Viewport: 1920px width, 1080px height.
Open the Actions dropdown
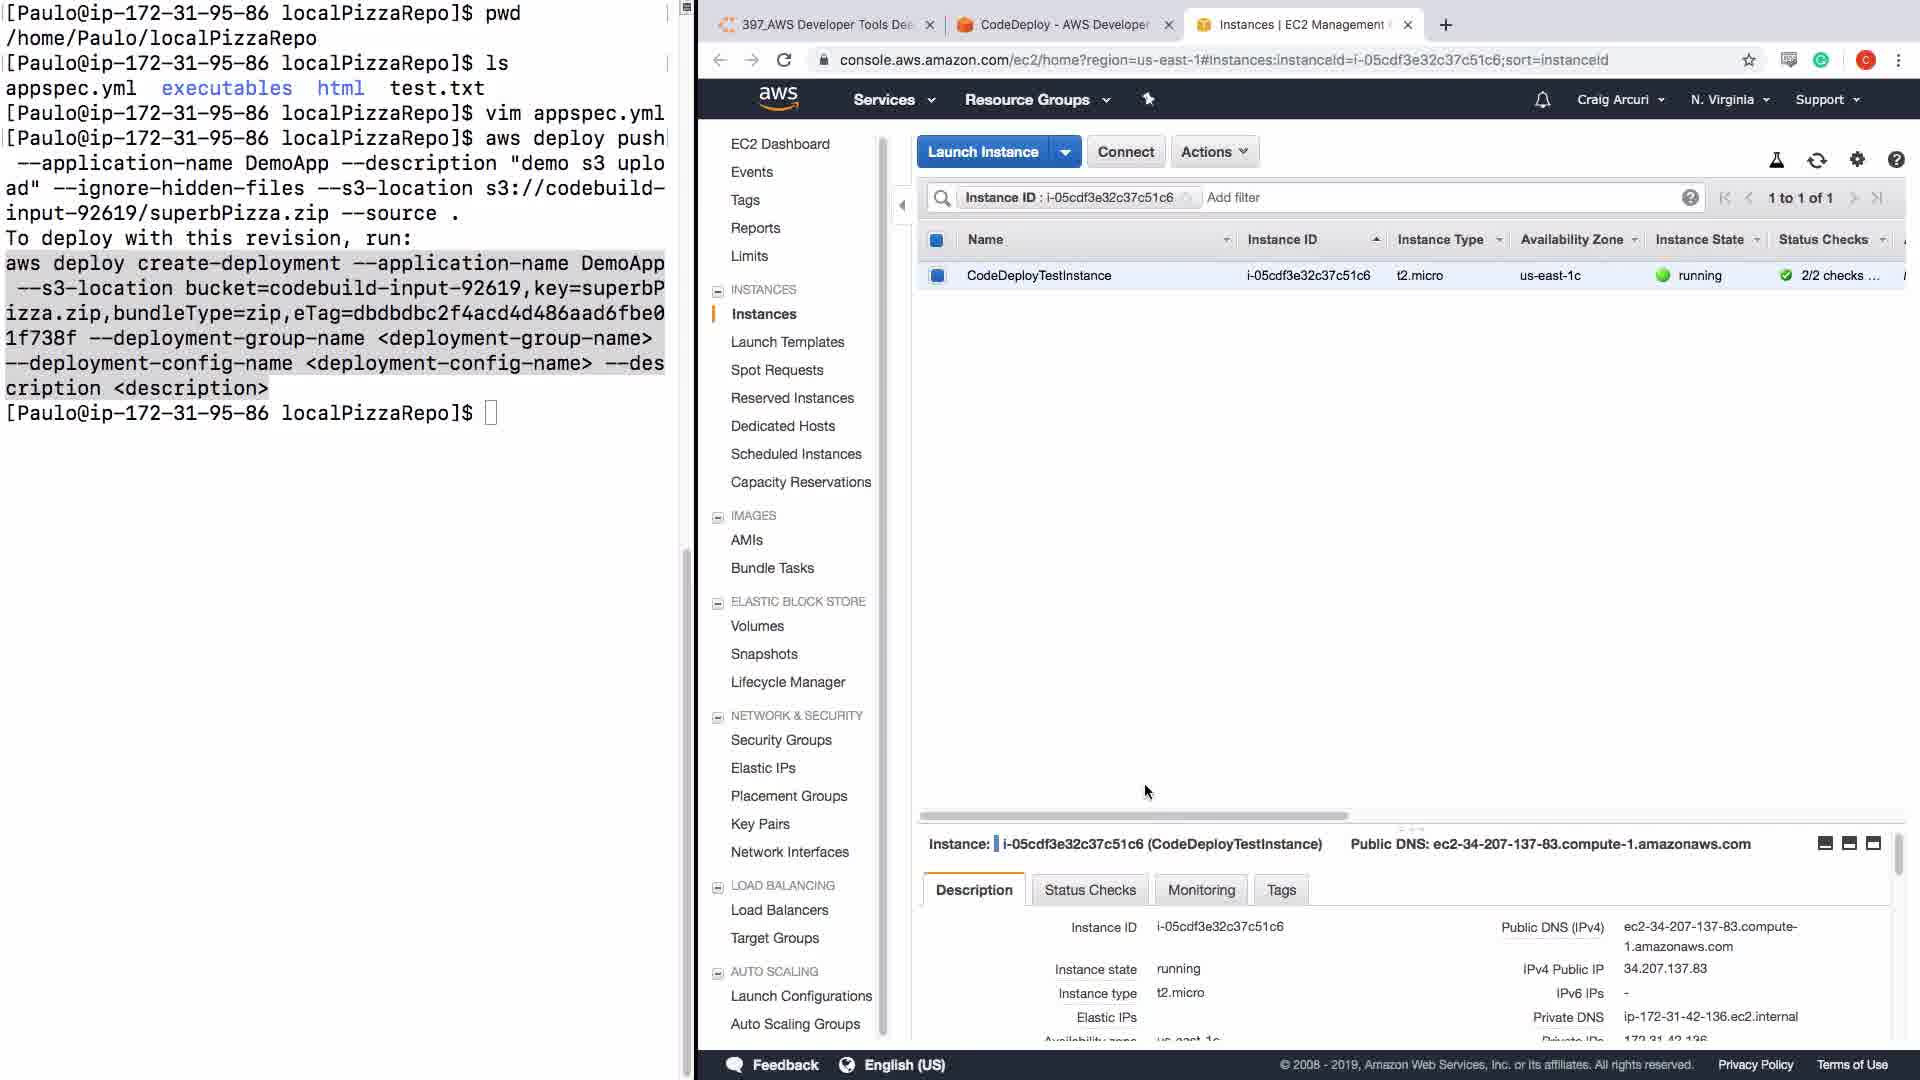(1214, 152)
